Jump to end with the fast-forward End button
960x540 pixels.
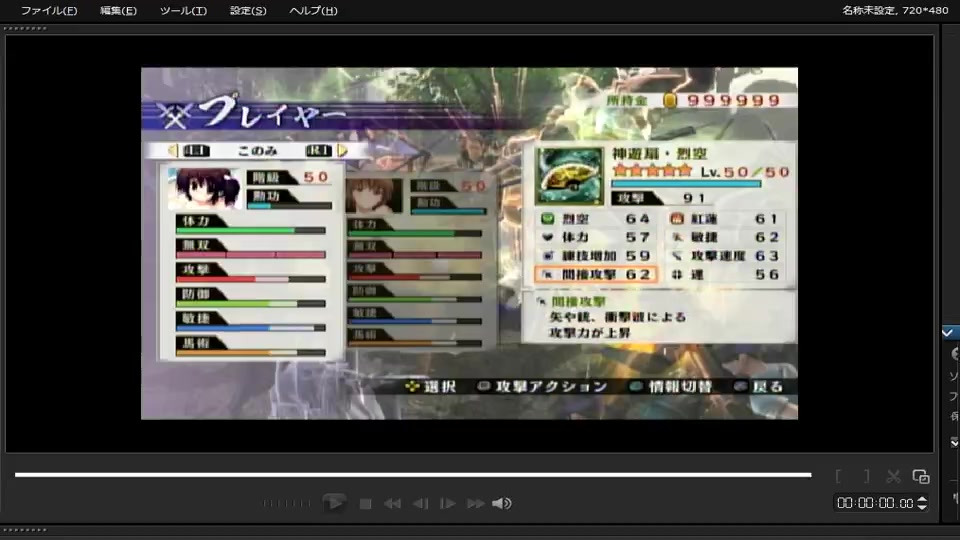tap(476, 504)
